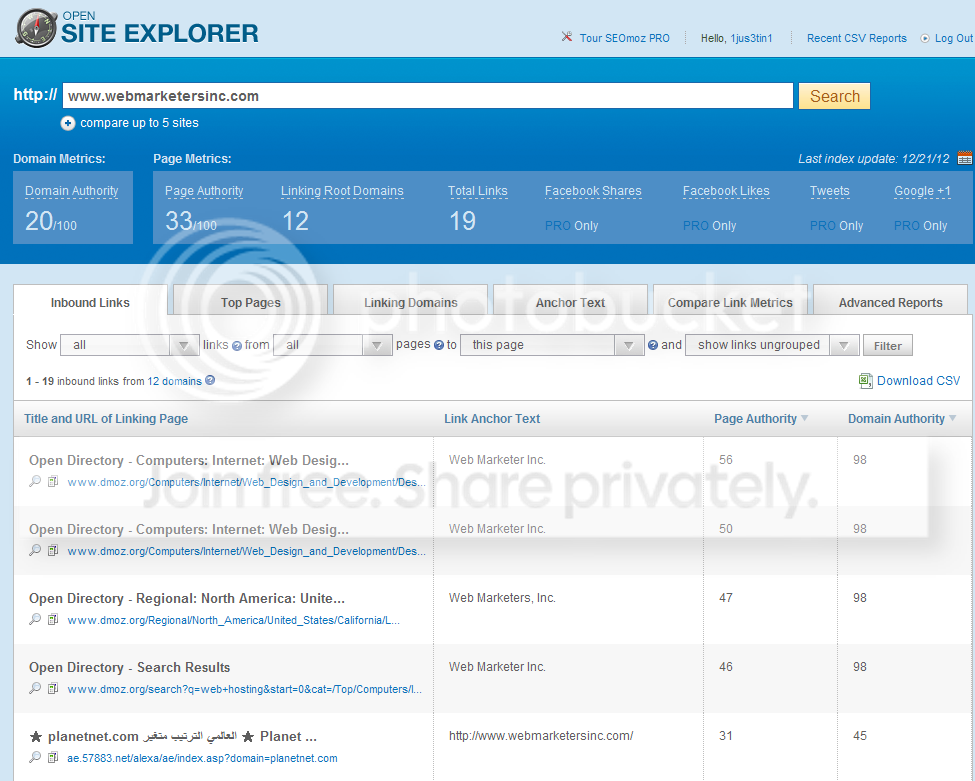Open Recent CSV Reports link
The height and width of the screenshot is (781, 975).
[x=856, y=39]
